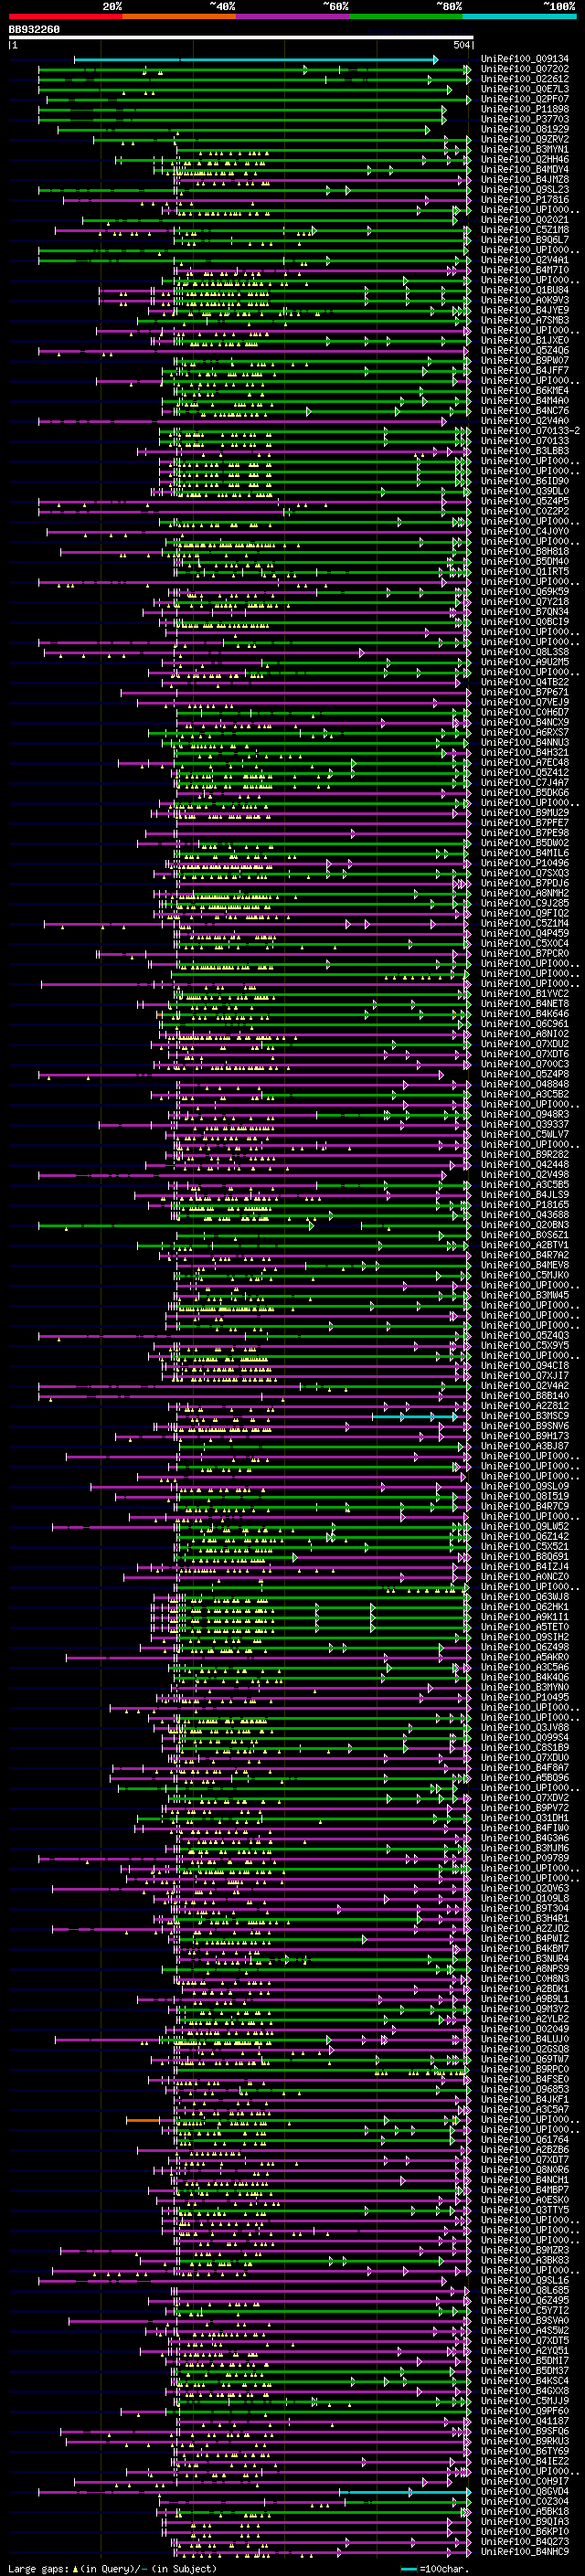Open the UniRef100_P11898 hit link

click(525, 109)
